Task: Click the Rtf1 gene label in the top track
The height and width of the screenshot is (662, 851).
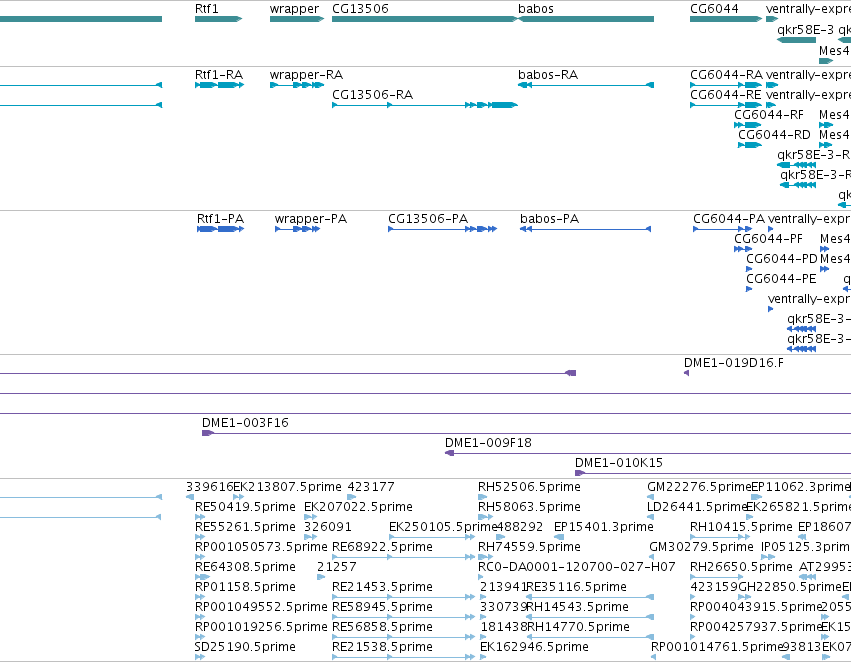Action: pyautogui.click(x=207, y=9)
